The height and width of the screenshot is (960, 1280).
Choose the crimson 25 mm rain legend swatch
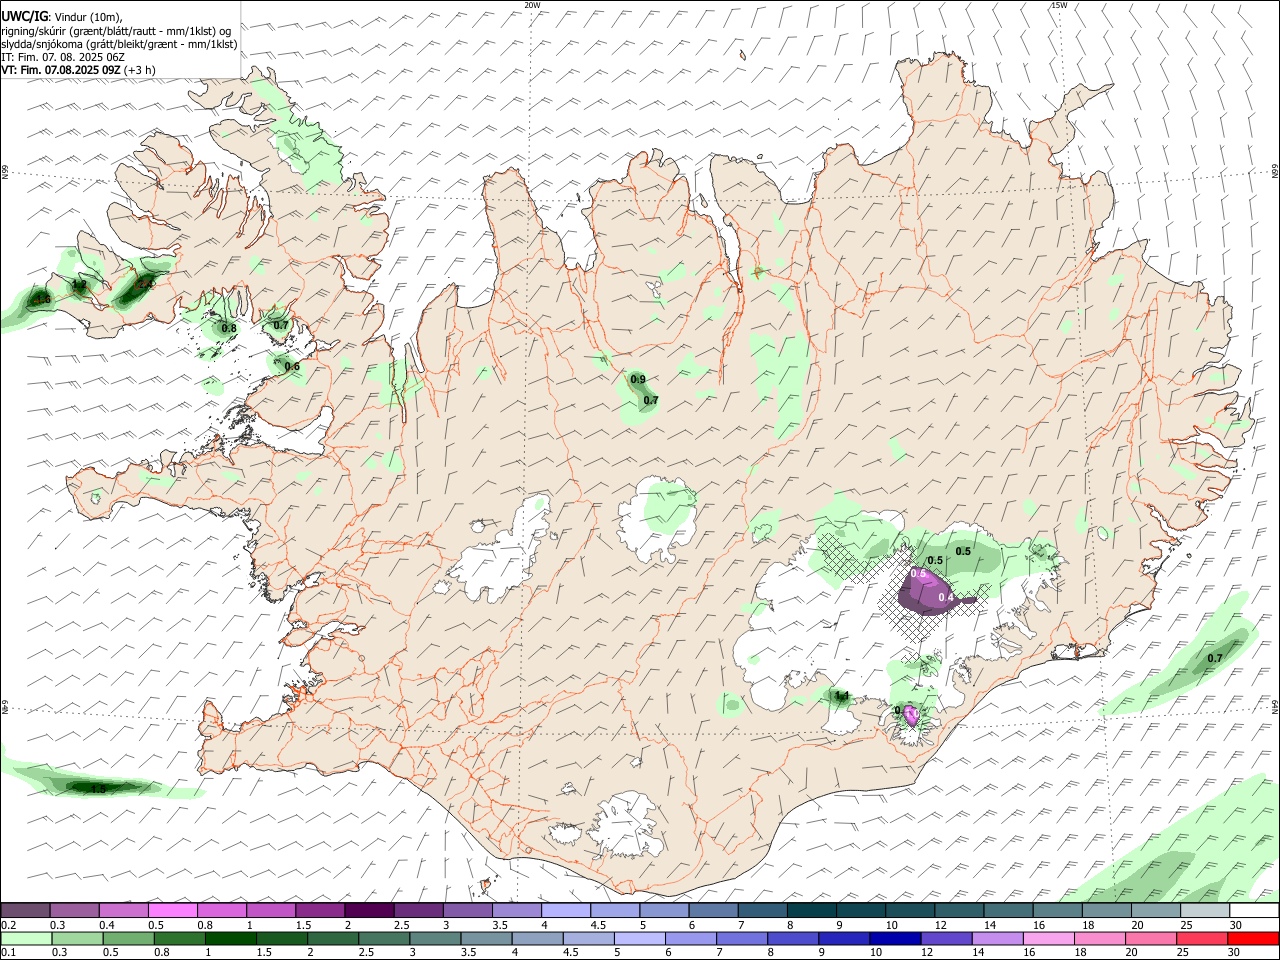pyautogui.click(x=1202, y=938)
